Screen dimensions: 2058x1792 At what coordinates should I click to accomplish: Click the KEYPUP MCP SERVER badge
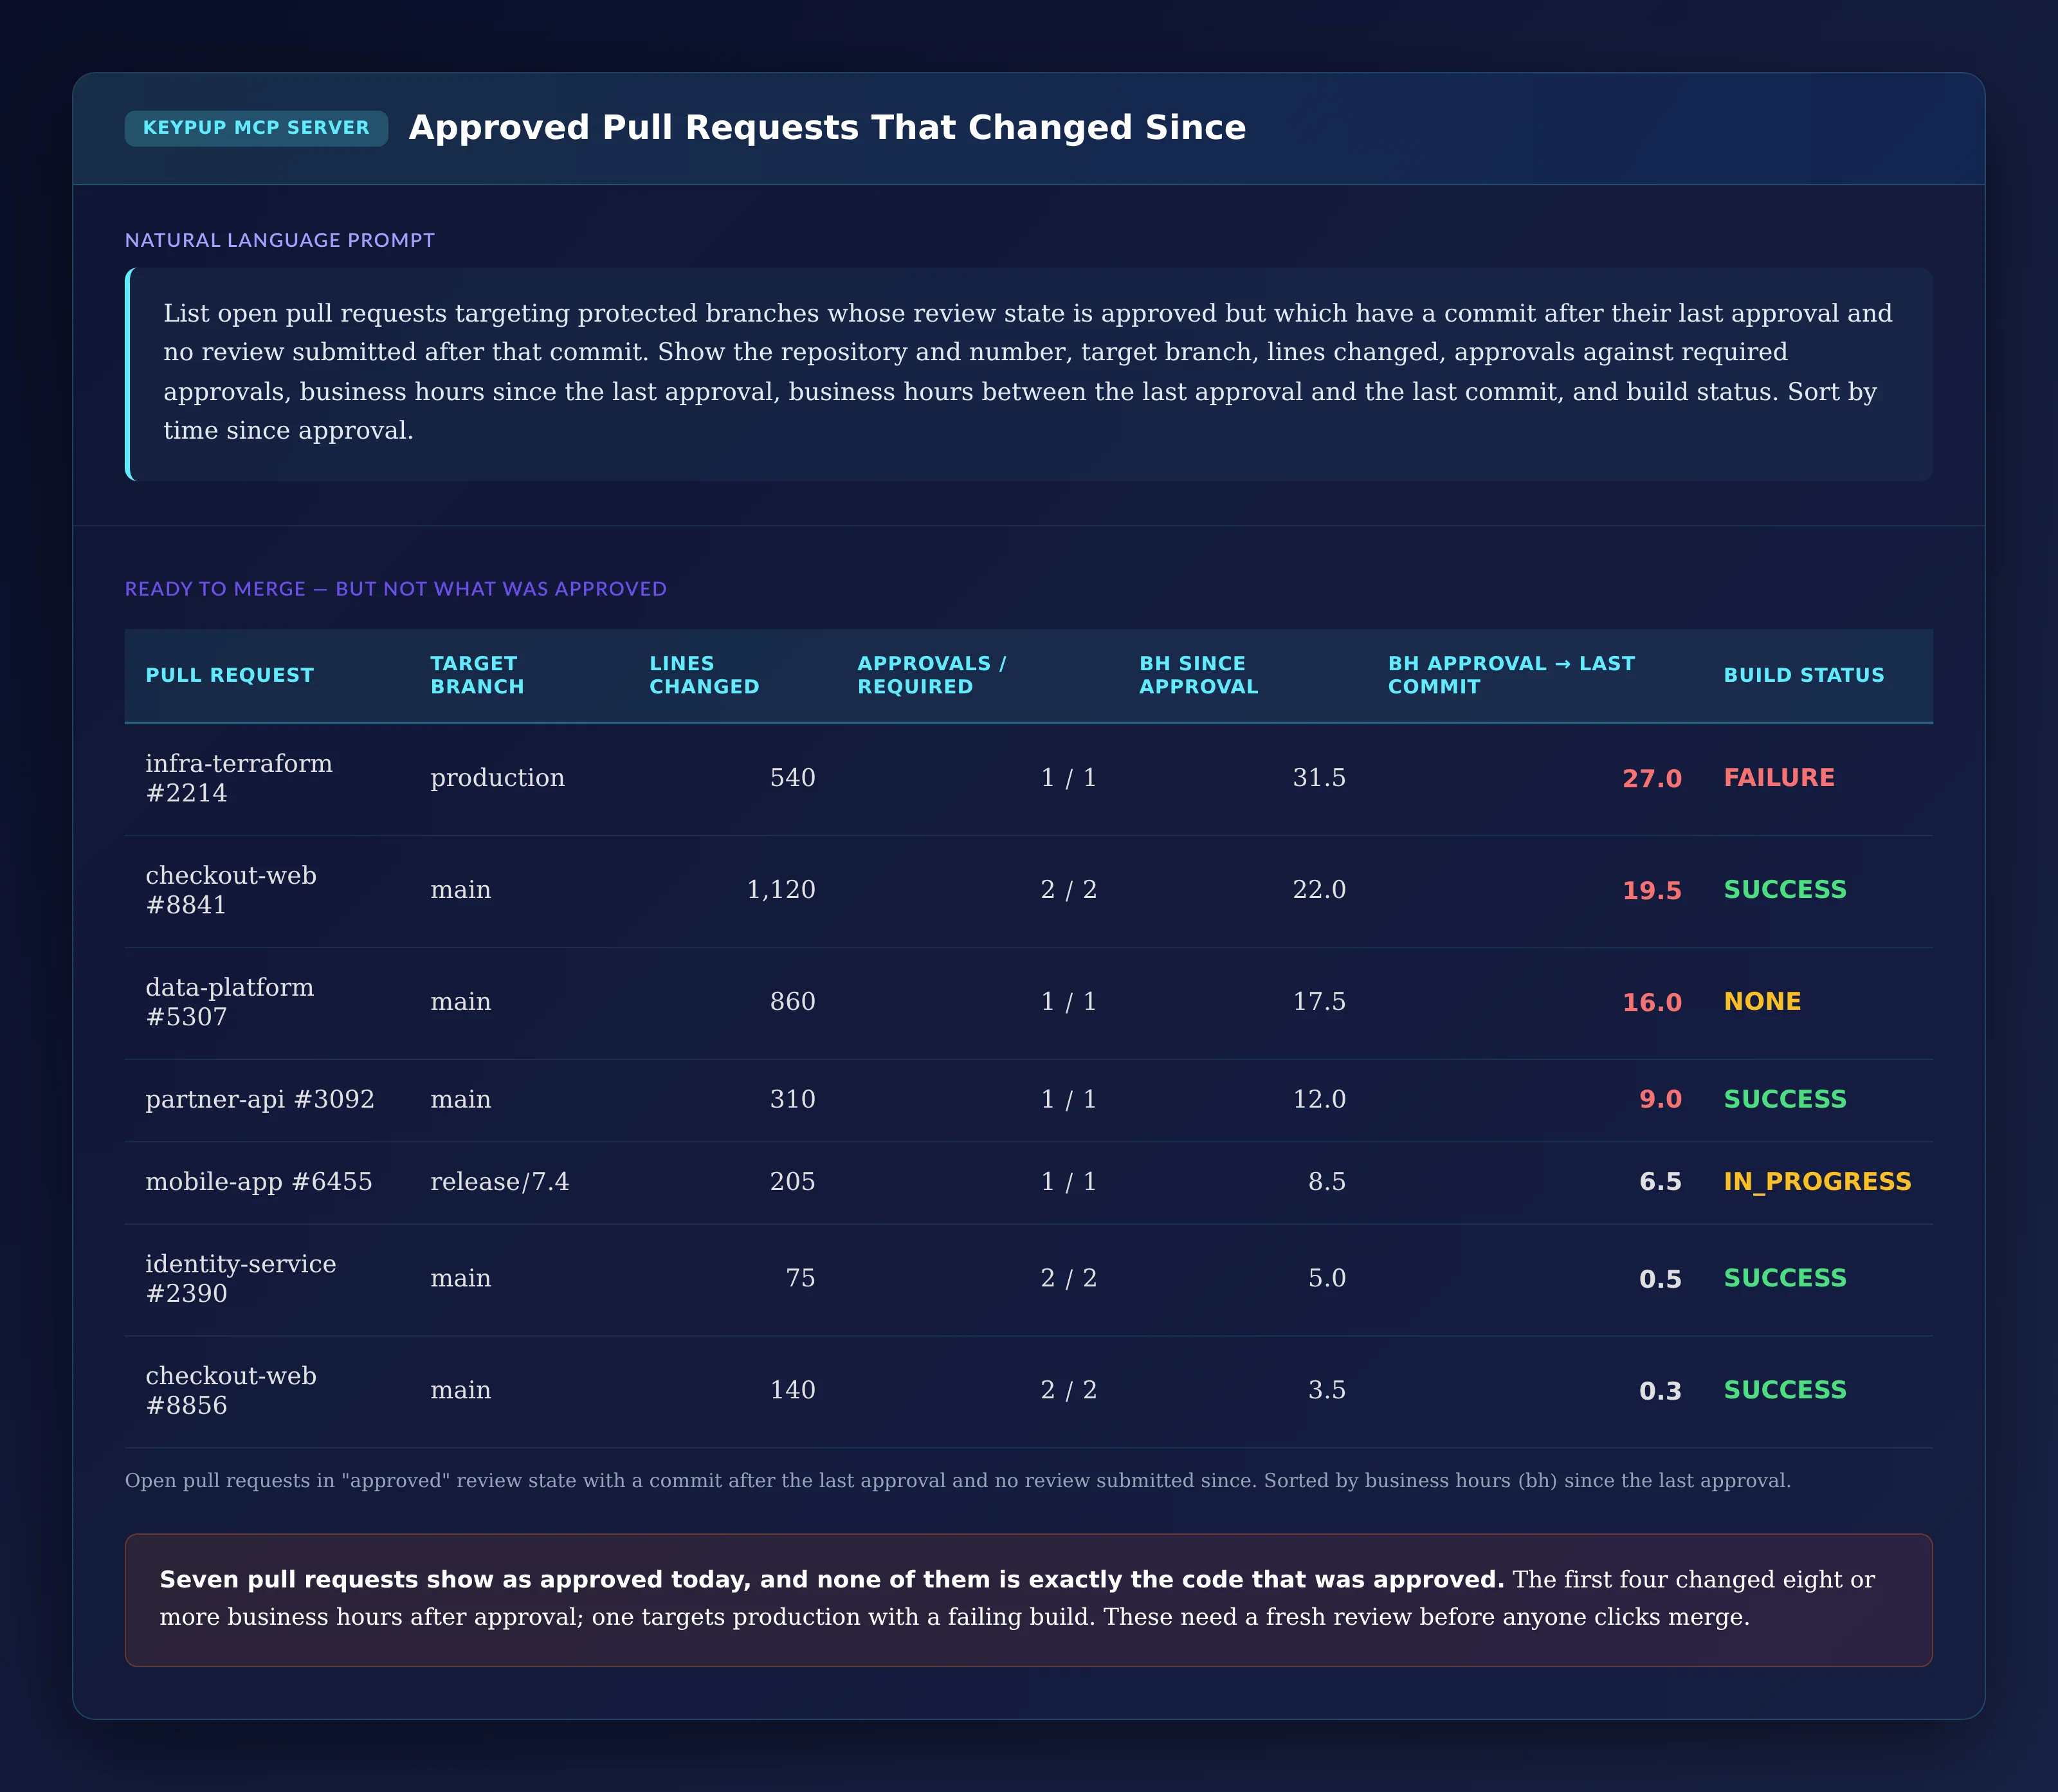click(x=256, y=128)
